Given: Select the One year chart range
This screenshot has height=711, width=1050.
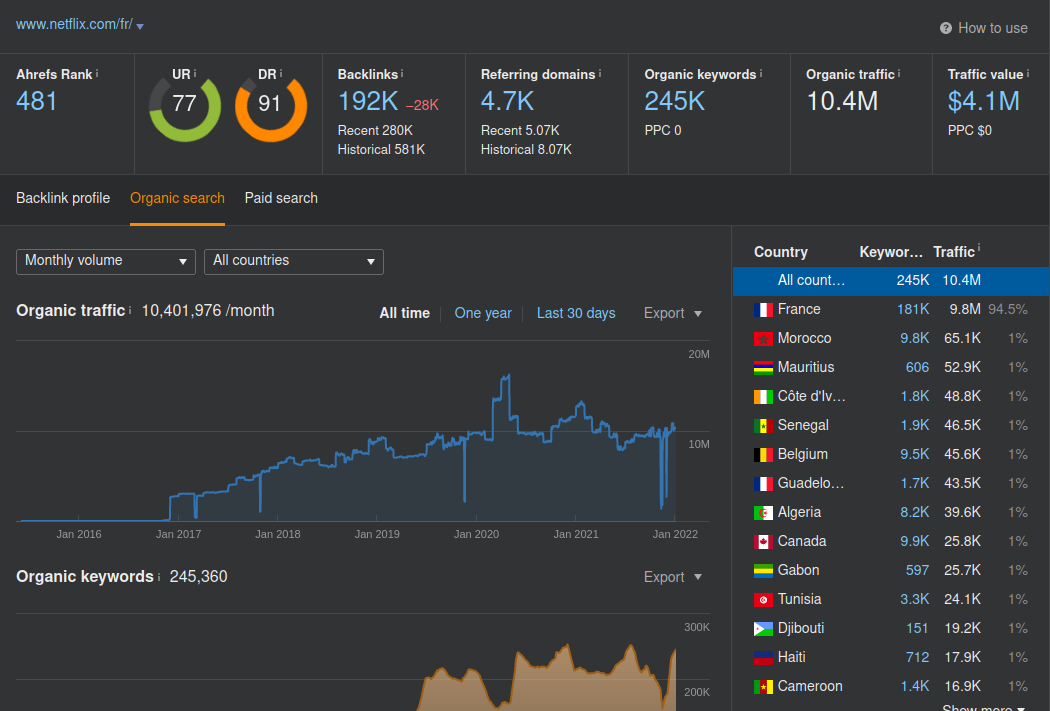Looking at the screenshot, I should (483, 313).
